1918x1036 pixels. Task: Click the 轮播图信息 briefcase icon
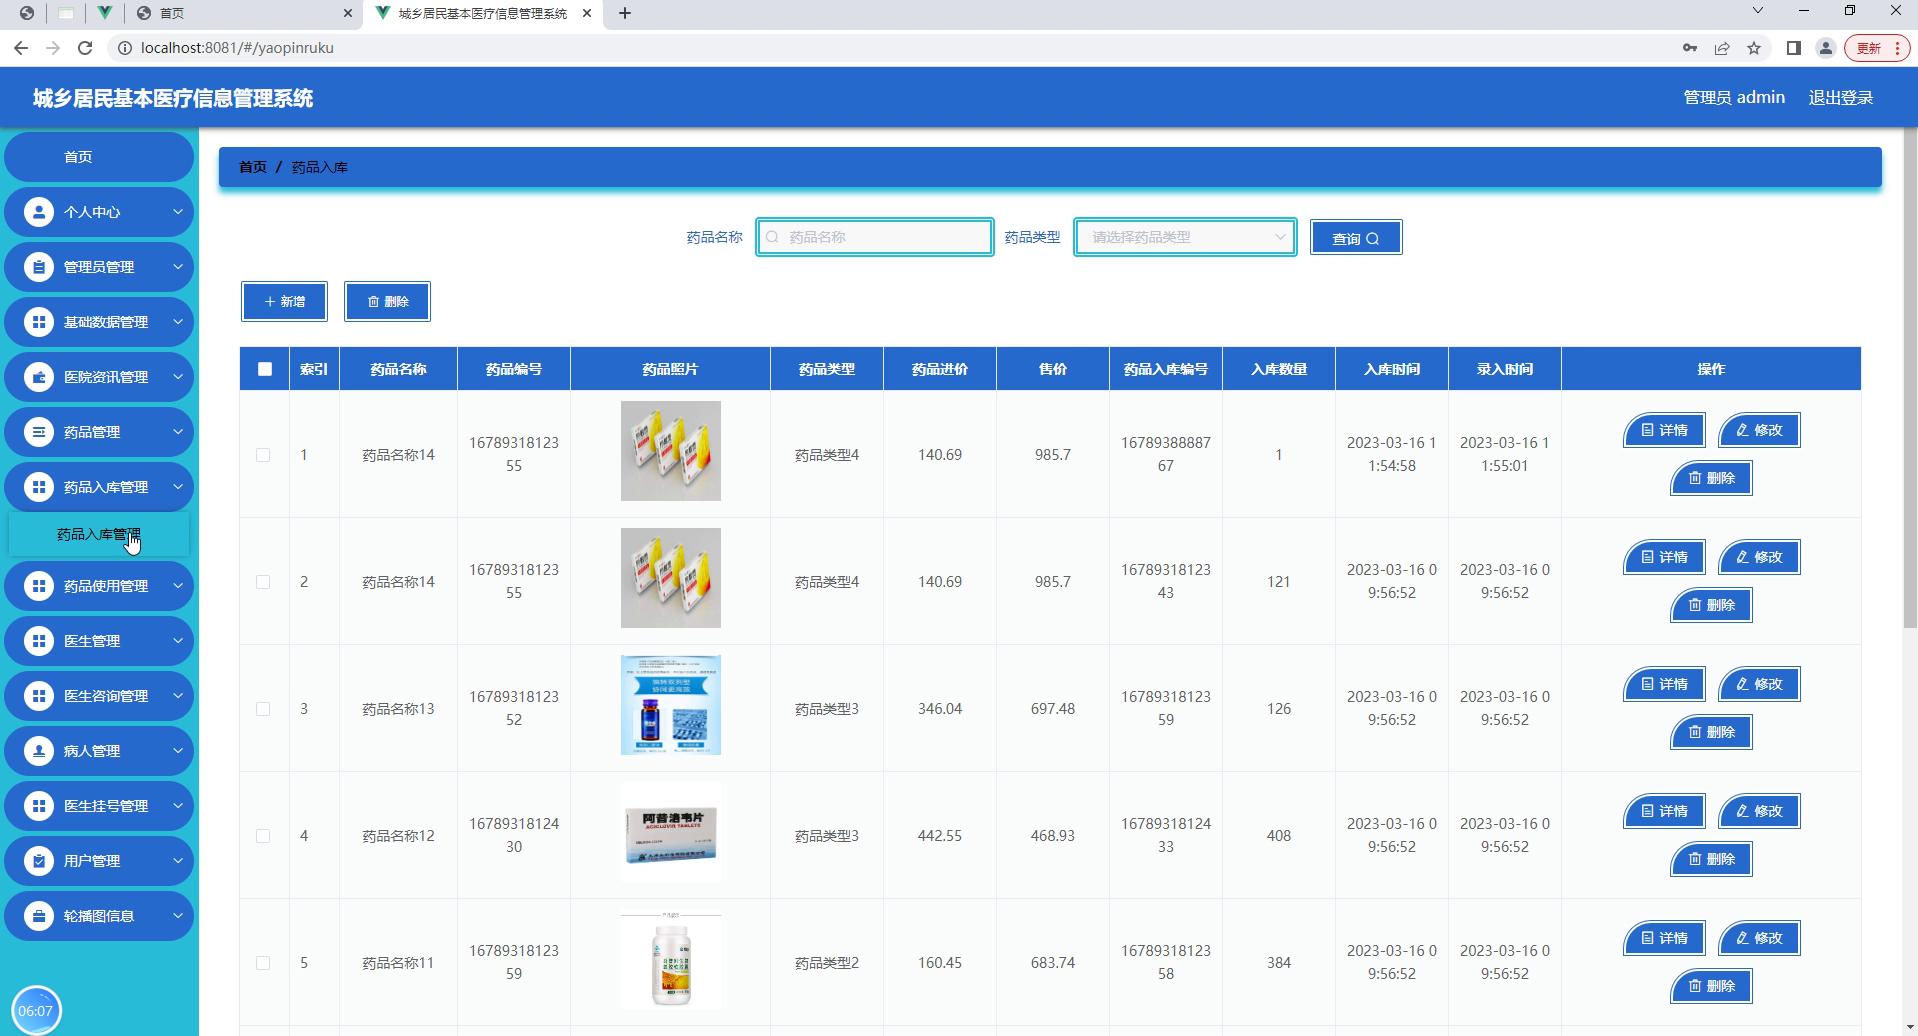click(x=39, y=916)
